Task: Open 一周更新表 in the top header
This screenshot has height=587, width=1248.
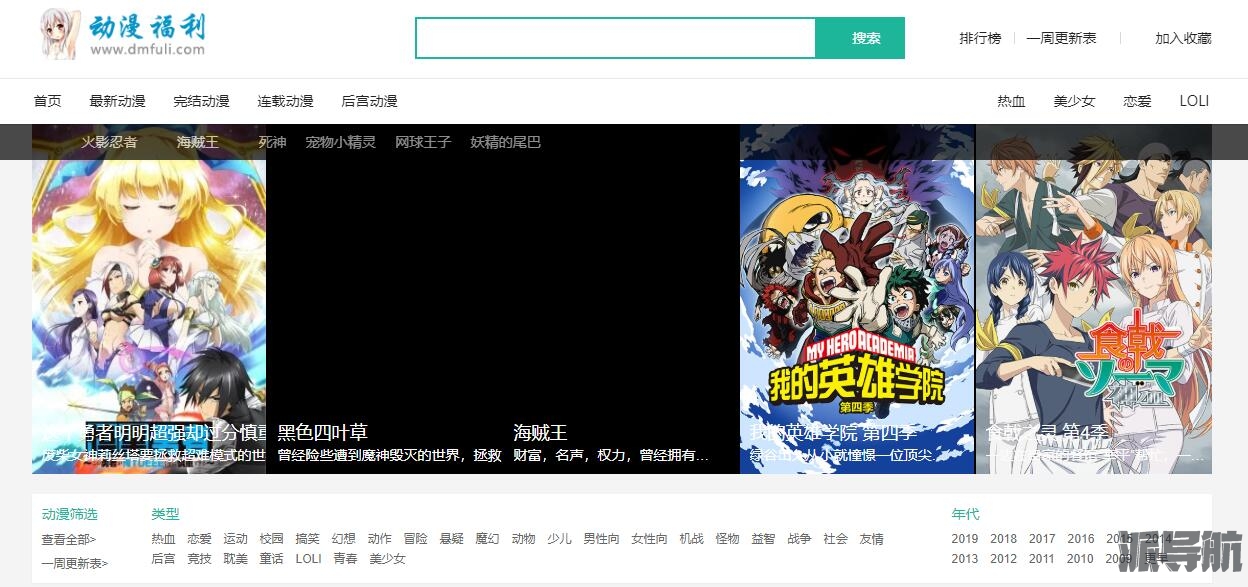Action: click(1061, 38)
